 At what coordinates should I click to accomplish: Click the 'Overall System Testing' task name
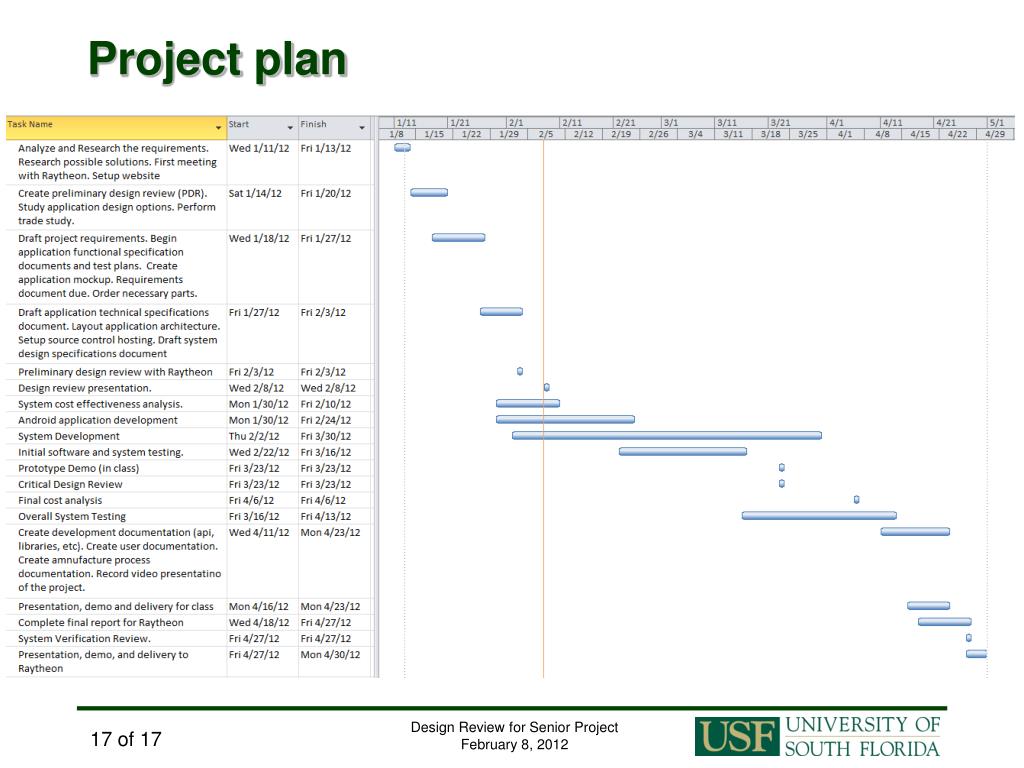[72, 517]
